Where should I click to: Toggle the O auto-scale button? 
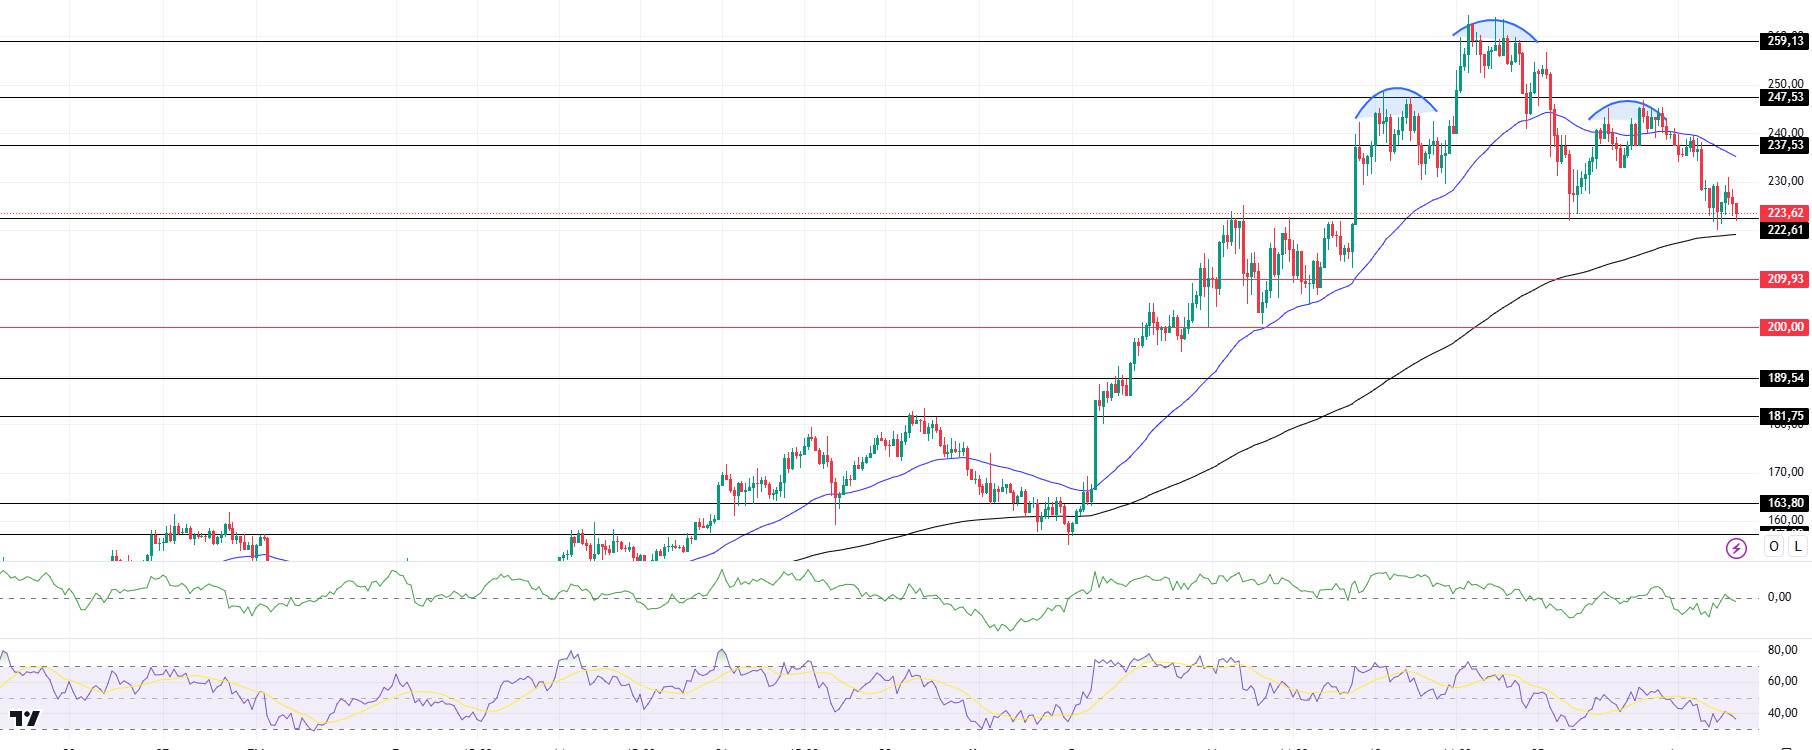click(x=1774, y=546)
